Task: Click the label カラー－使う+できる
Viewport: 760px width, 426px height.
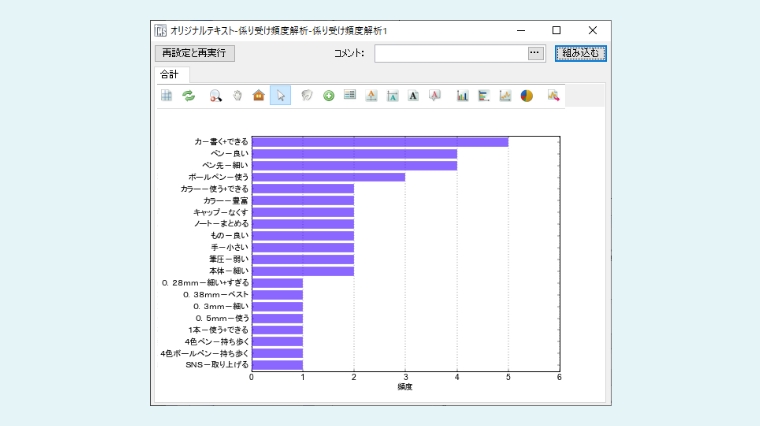Action: (215, 189)
